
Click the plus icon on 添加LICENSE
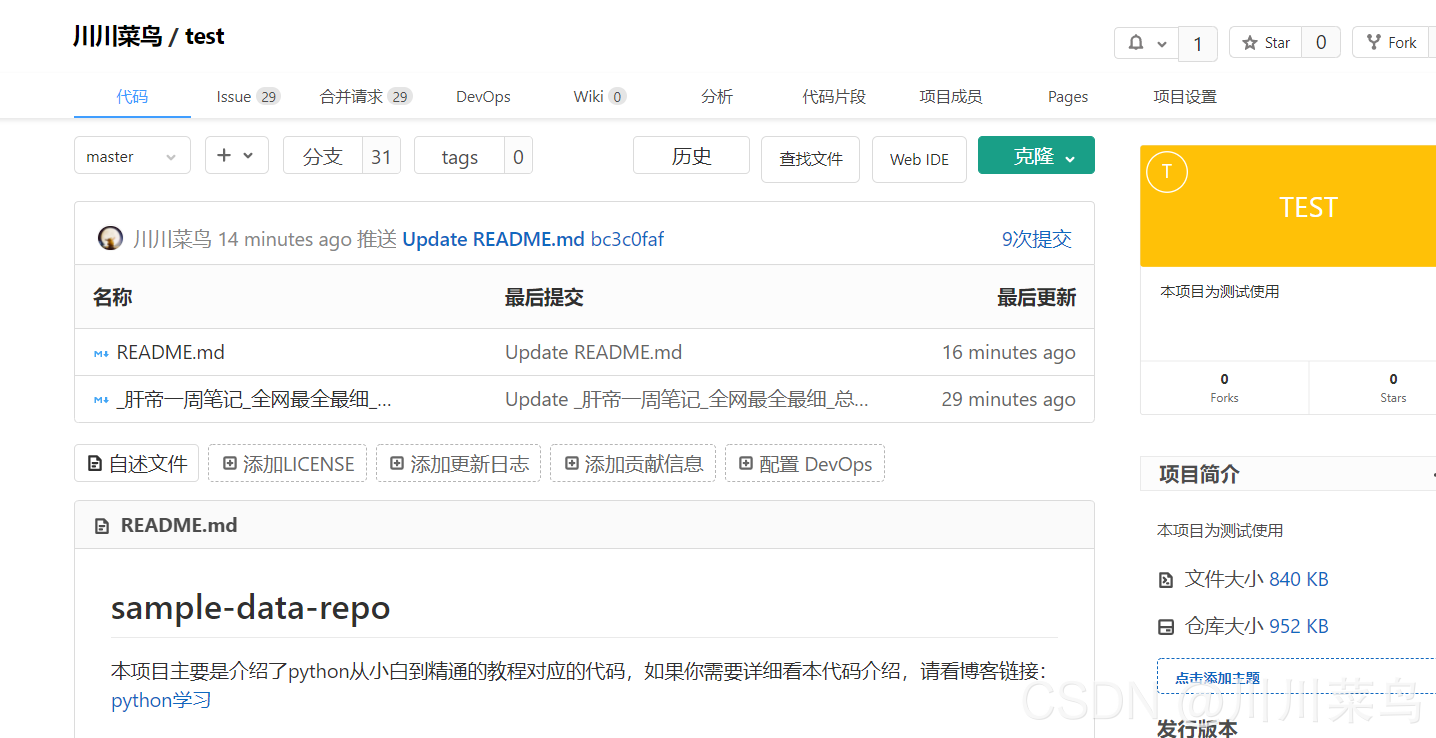pyautogui.click(x=230, y=464)
